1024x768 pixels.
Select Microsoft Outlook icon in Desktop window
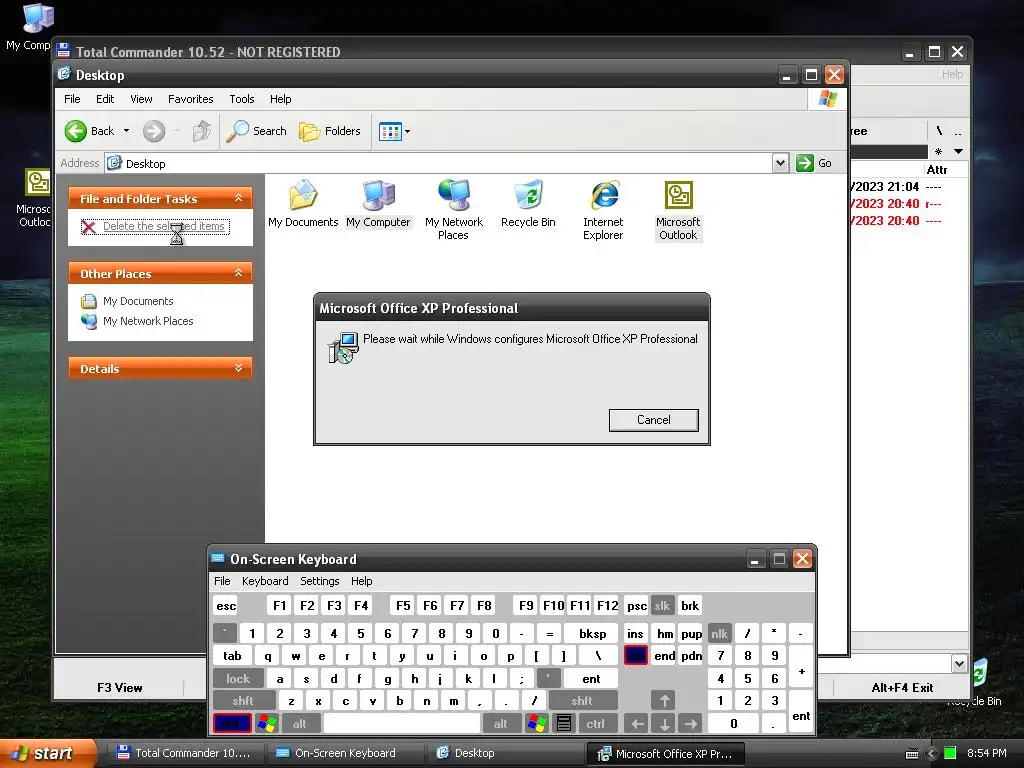(x=678, y=210)
